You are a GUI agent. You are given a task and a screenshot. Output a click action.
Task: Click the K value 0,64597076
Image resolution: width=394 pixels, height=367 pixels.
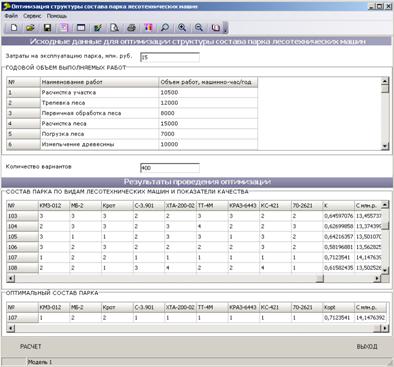[x=338, y=216]
